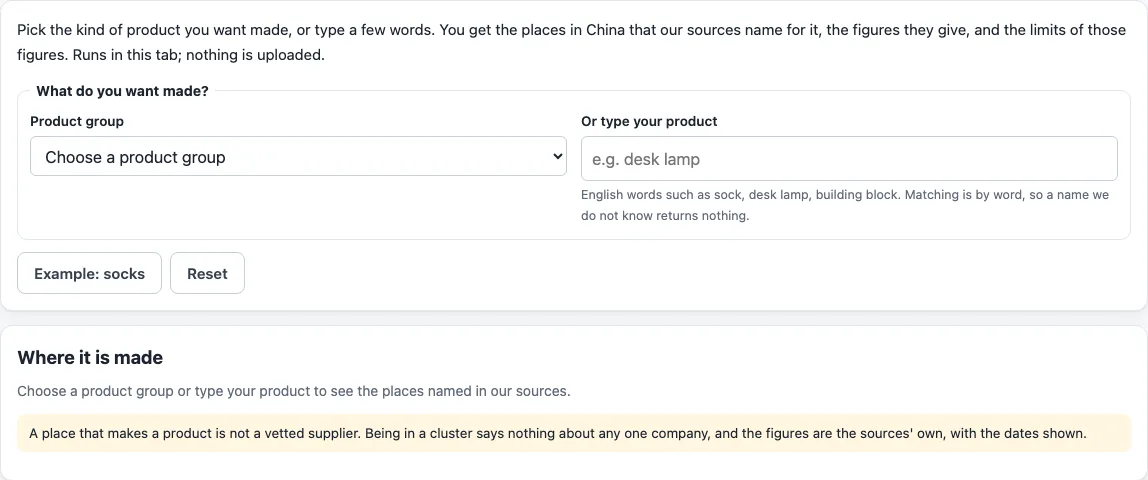Click the 'Or type your product' label
The width and height of the screenshot is (1148, 480).
[x=649, y=121]
